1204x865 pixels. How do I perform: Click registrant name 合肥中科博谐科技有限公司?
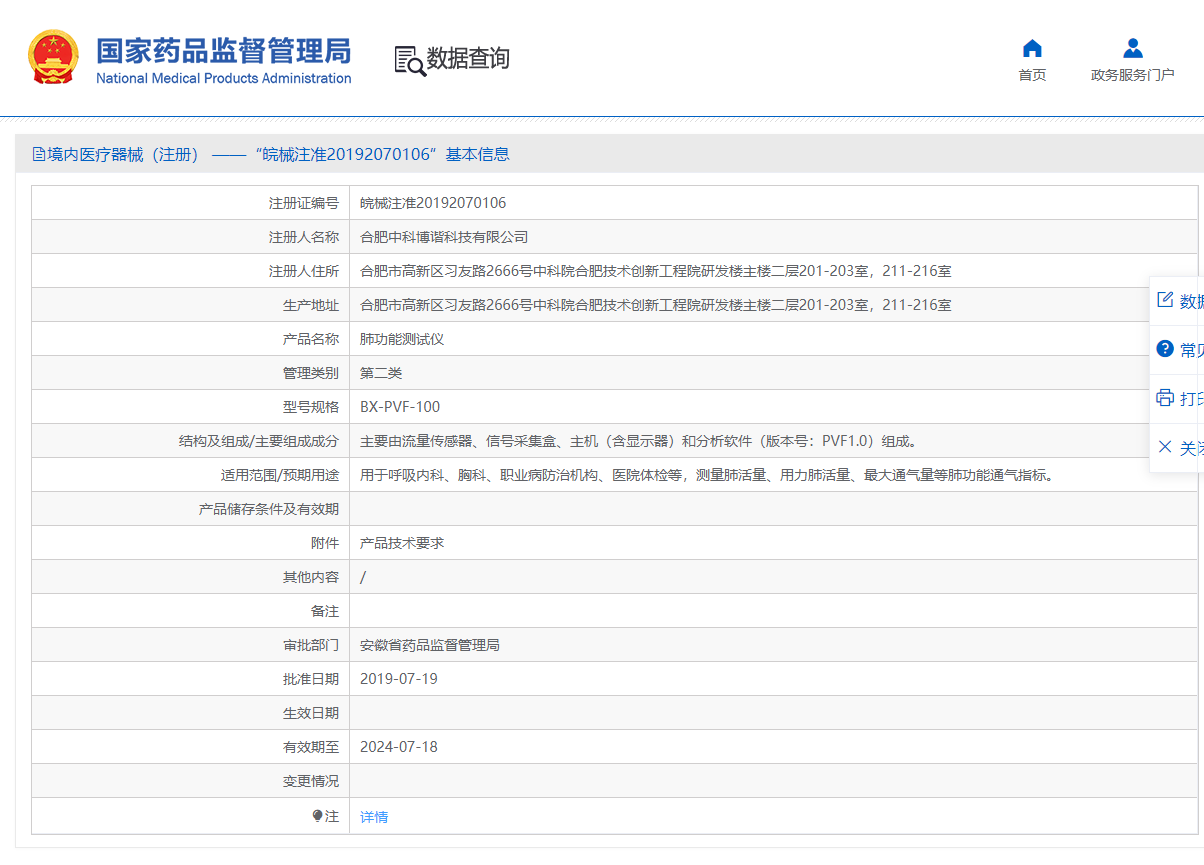pyautogui.click(x=444, y=237)
